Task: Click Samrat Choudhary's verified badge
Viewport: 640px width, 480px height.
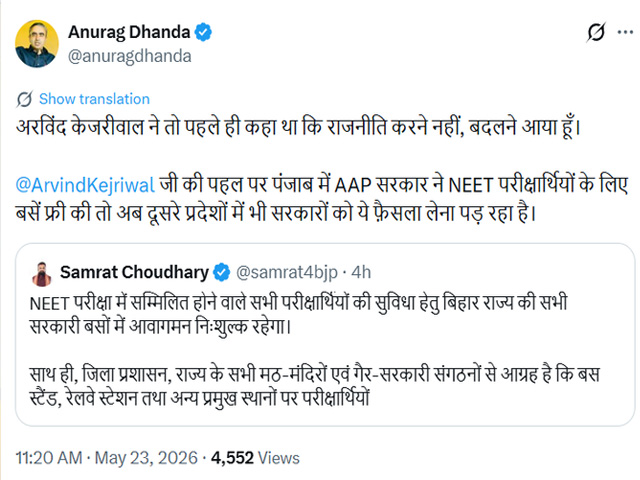Action: pos(222,272)
